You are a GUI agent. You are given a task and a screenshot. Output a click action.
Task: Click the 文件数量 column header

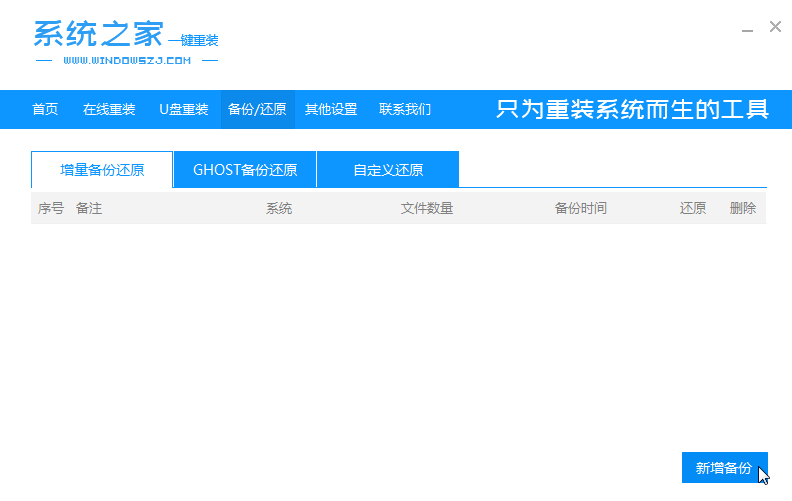click(427, 208)
